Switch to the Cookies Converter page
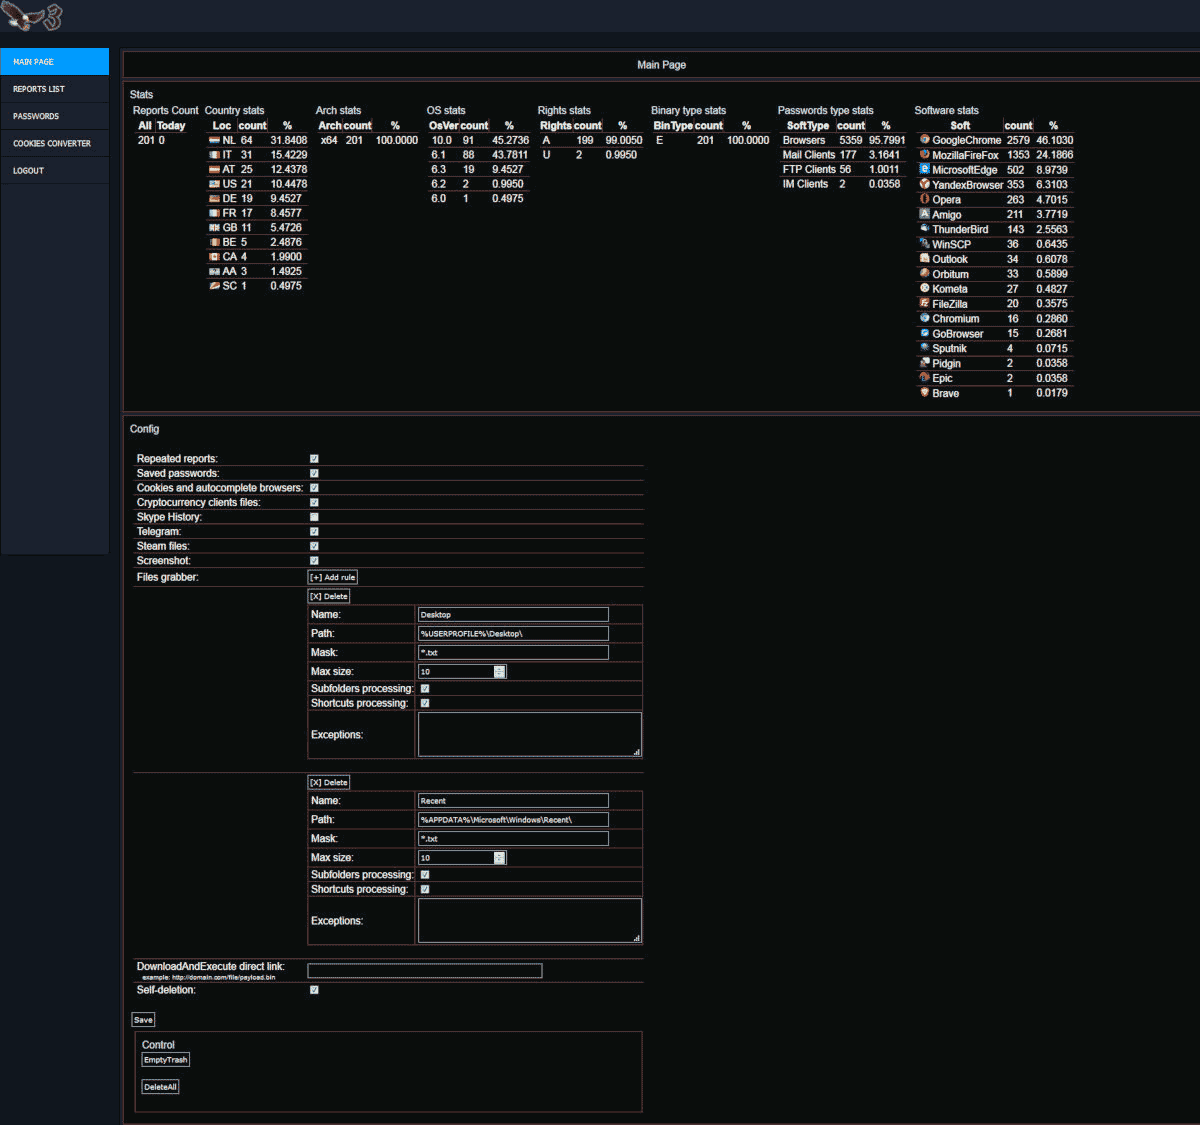Viewport: 1200px width, 1125px height. click(53, 143)
